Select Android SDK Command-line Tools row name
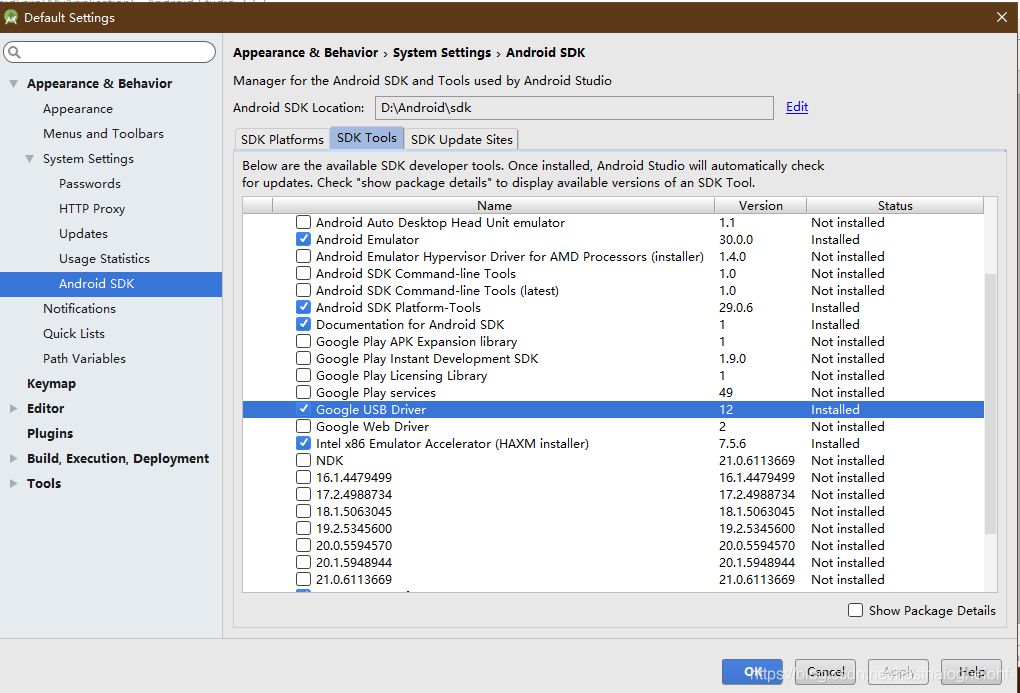The height and width of the screenshot is (693, 1020). (416, 273)
